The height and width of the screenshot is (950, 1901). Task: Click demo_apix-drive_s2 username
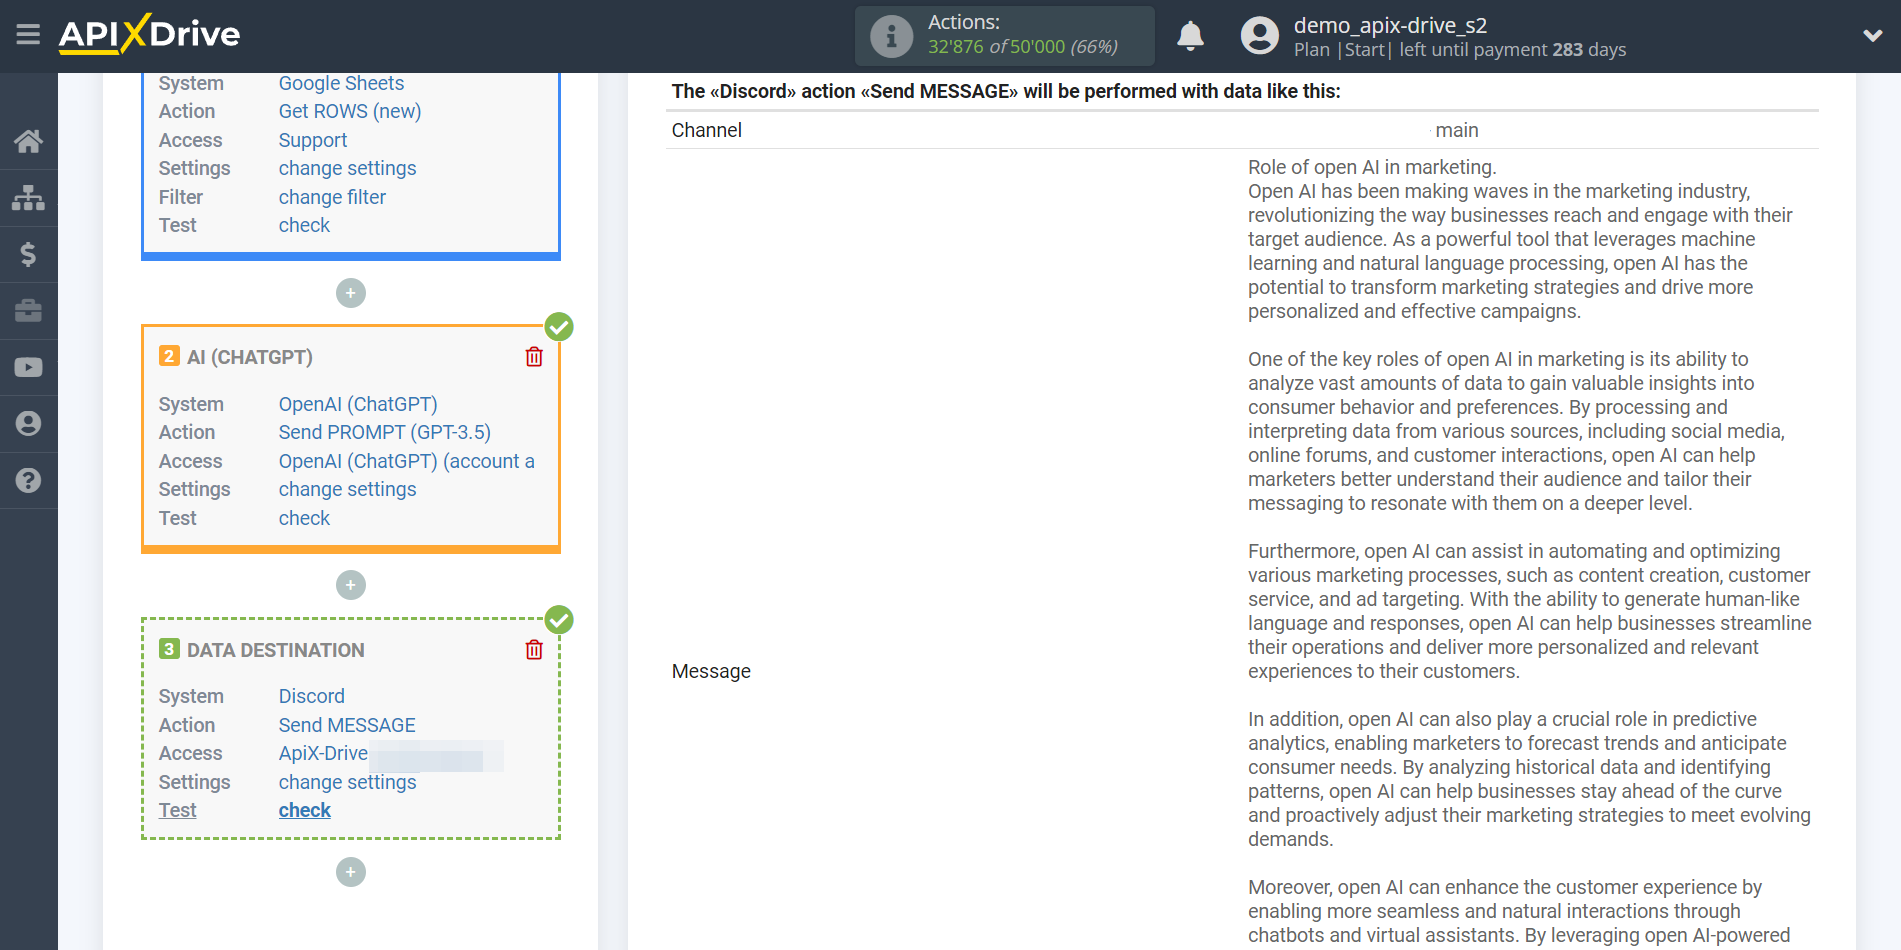1390,25
